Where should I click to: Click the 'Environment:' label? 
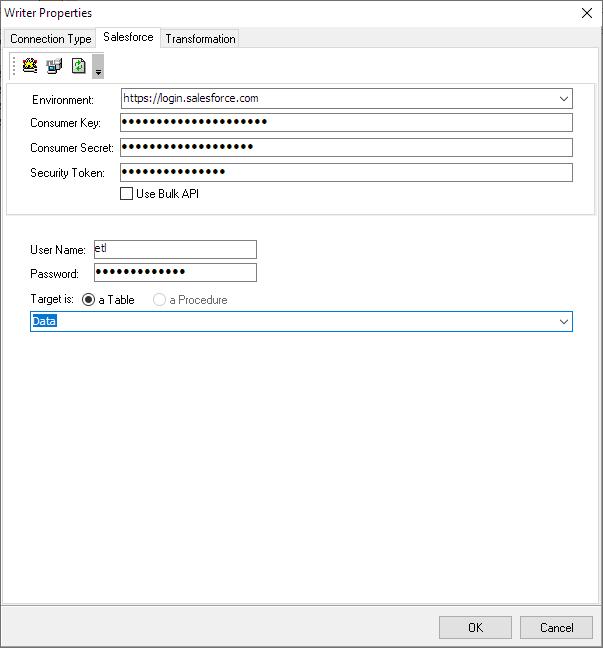click(x=63, y=100)
